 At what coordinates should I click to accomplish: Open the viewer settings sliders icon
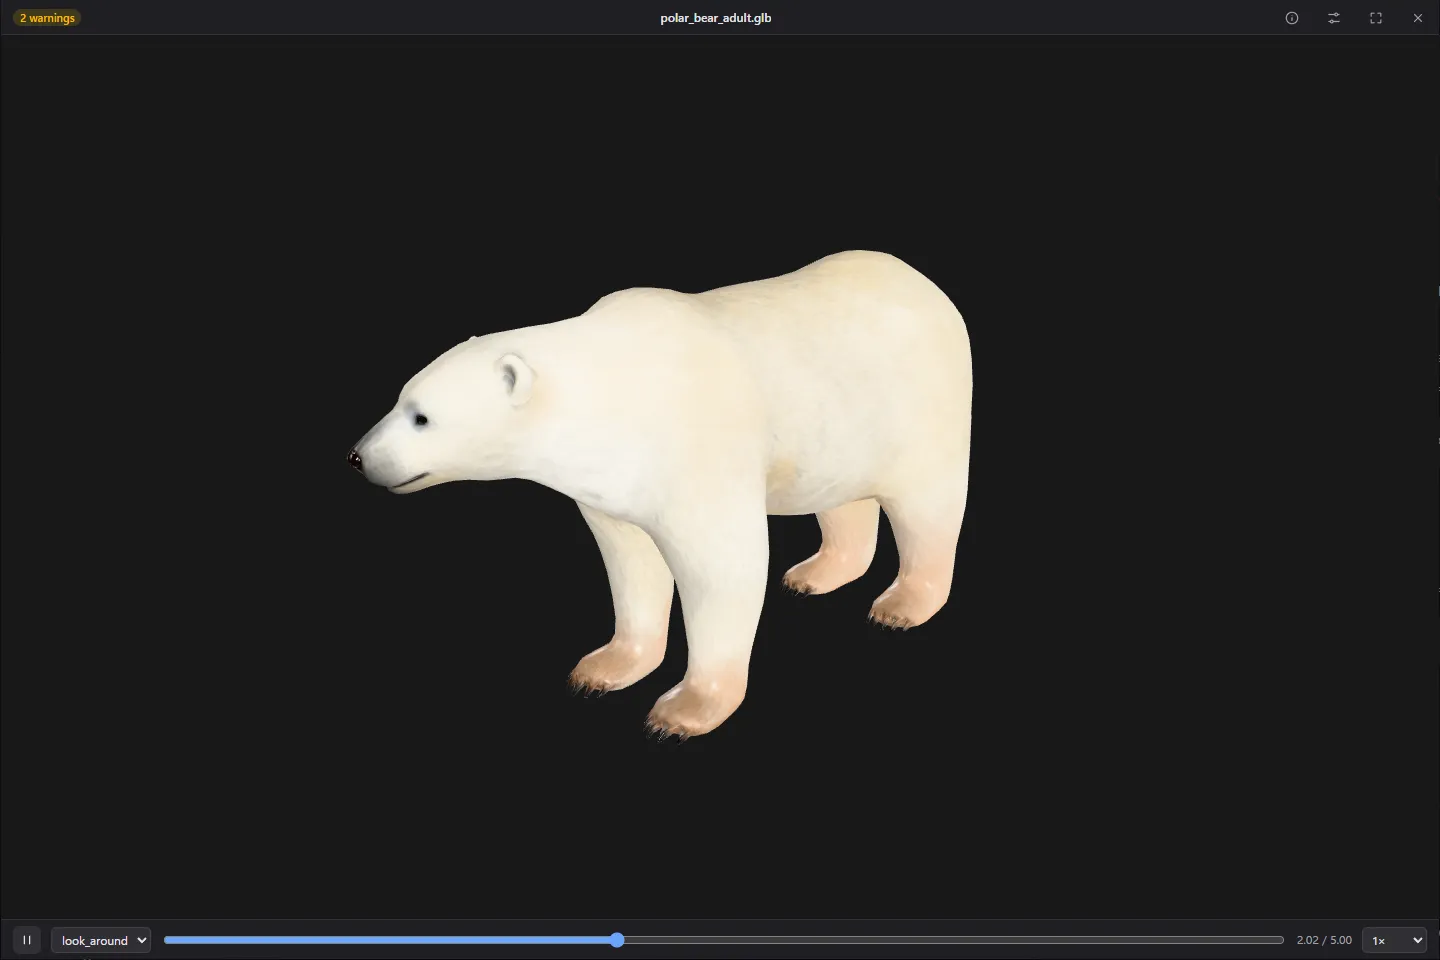(1334, 18)
